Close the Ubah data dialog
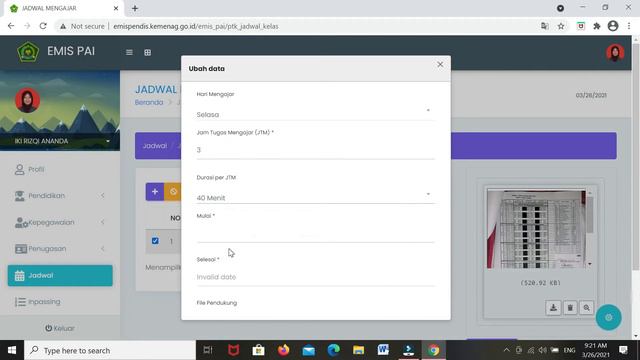Viewport: 640px width, 360px height. (440, 64)
